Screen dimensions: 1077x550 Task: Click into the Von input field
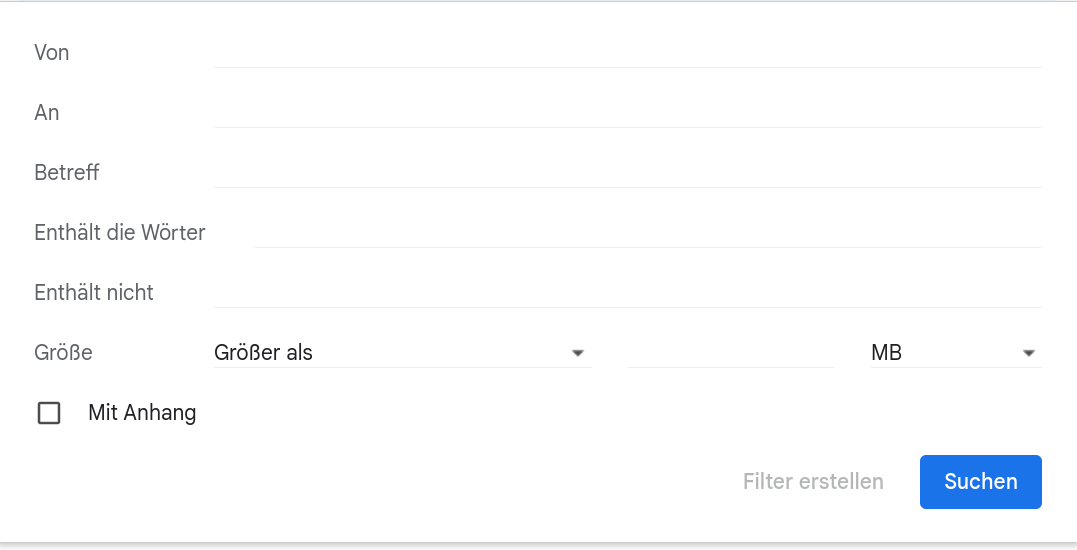click(x=627, y=52)
